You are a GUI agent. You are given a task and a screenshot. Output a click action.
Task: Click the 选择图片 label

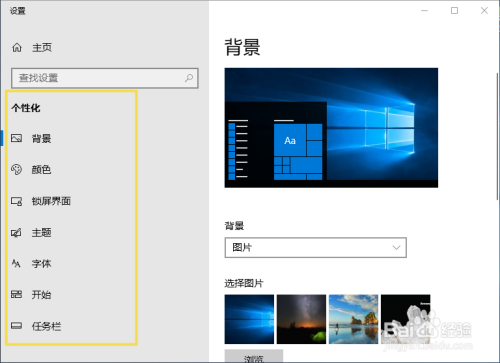point(244,283)
